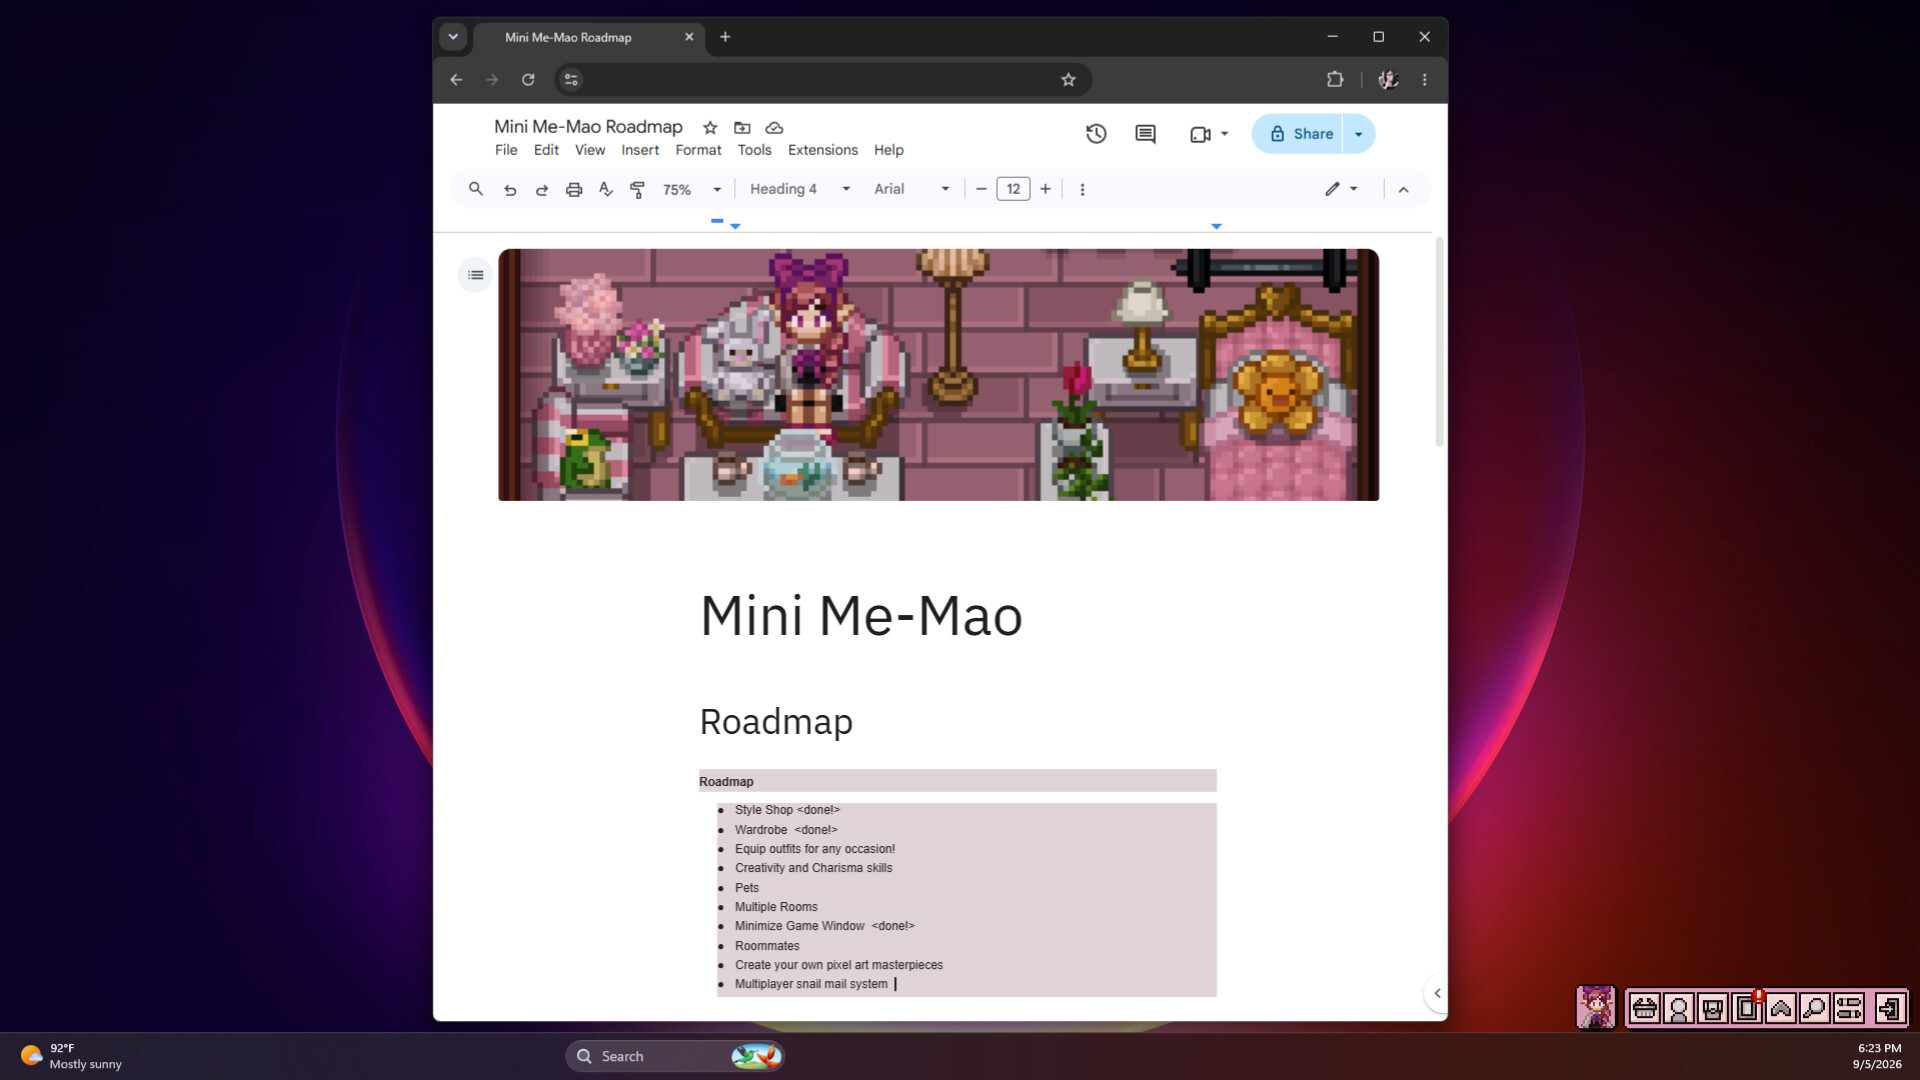The image size is (1920, 1080).
Task: Click the magnifying glass icon in game toolbar
Action: pyautogui.click(x=1815, y=1008)
